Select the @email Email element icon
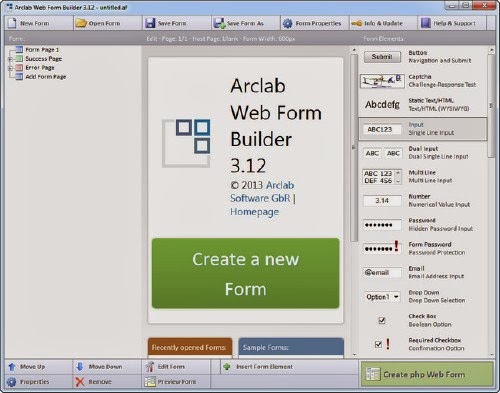500x393 pixels. point(382,273)
